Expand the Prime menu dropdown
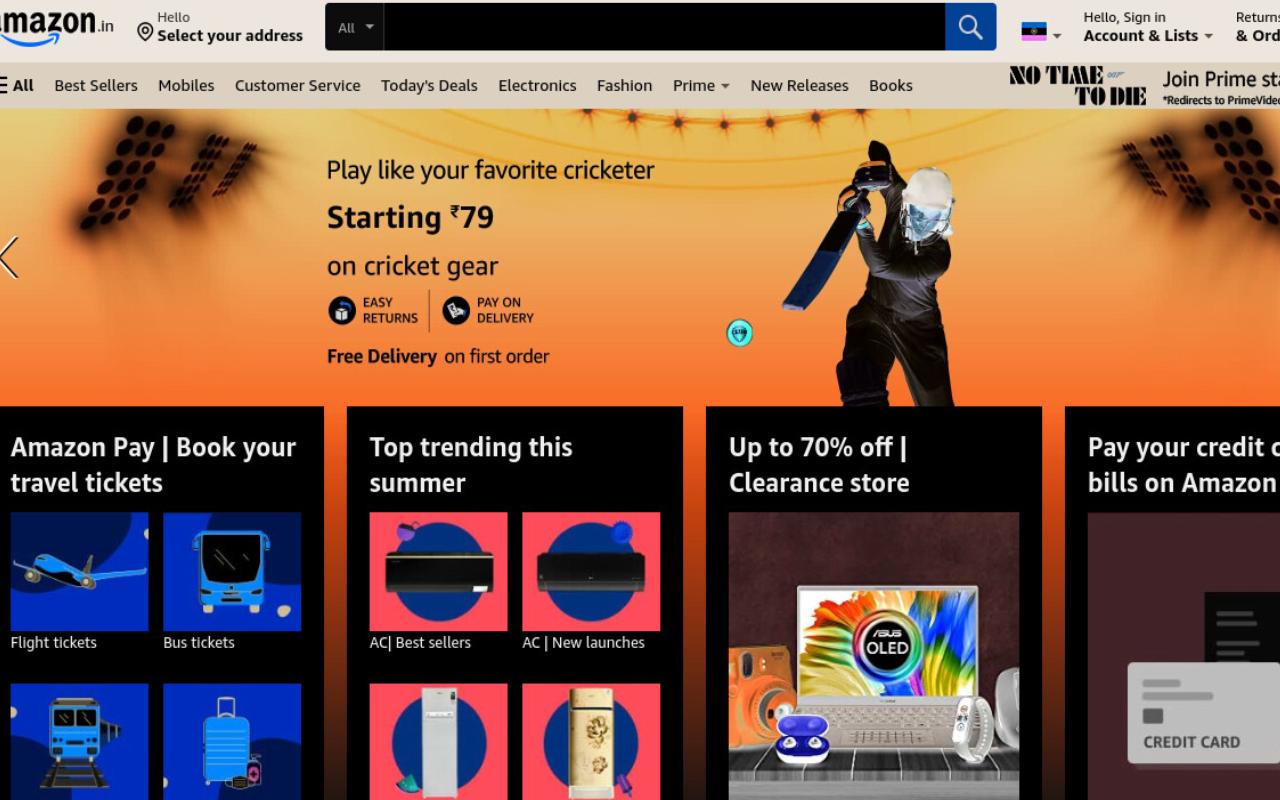 [701, 85]
